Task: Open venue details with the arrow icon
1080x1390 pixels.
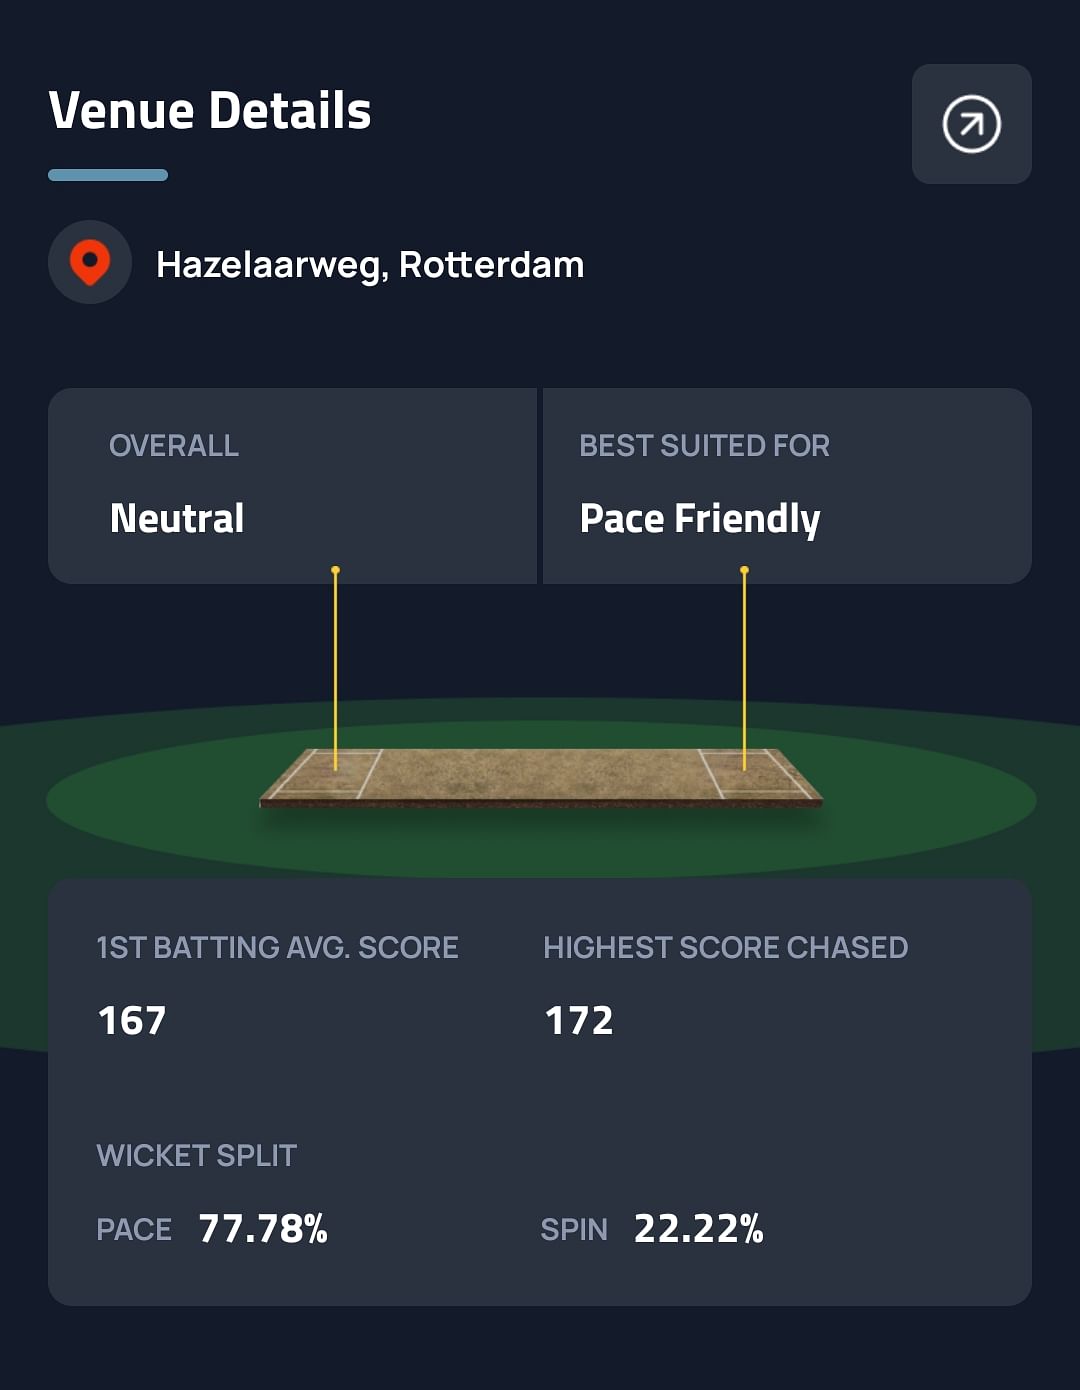Action: (x=971, y=124)
